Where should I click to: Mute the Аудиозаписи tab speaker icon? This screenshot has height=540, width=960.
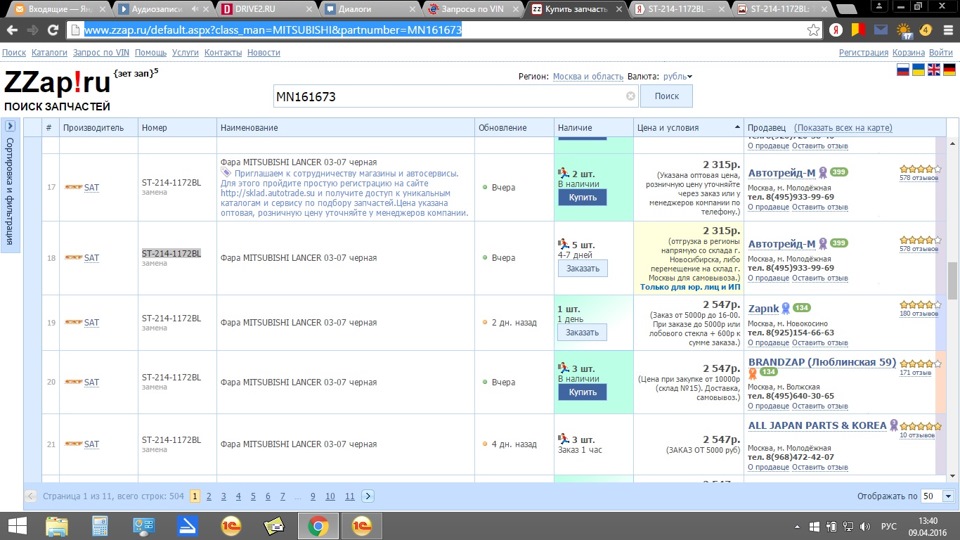195,9
